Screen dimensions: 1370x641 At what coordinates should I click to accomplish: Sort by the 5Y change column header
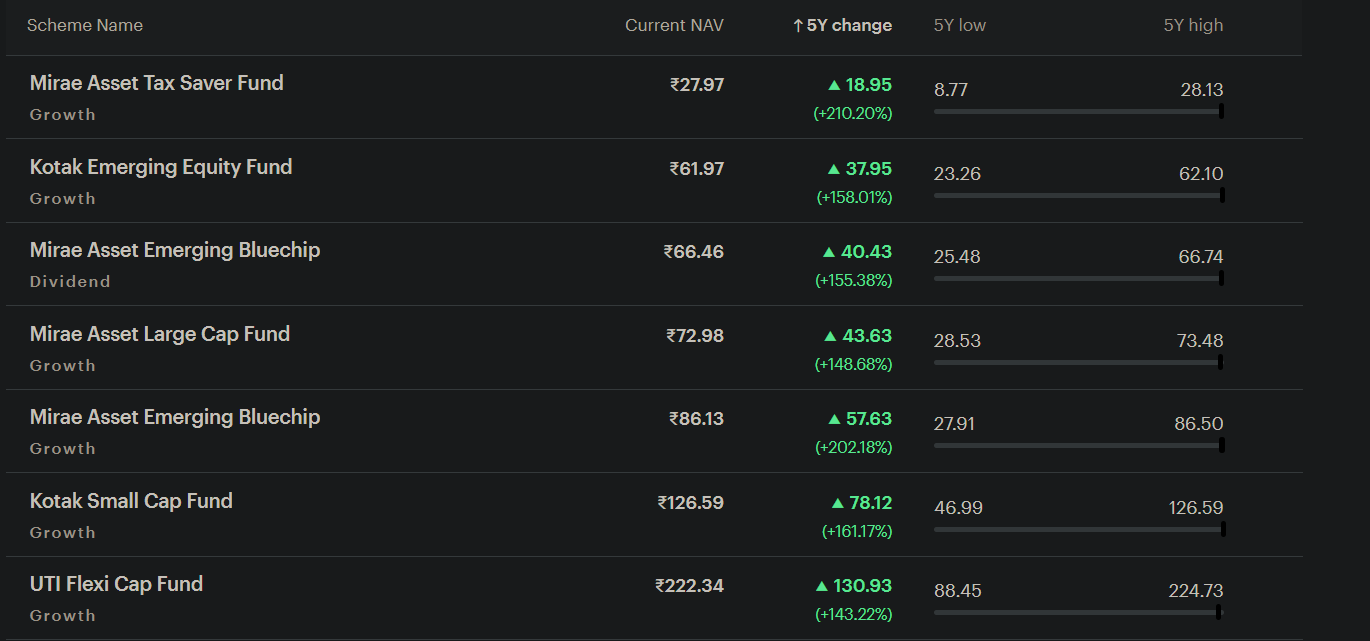[x=842, y=25]
